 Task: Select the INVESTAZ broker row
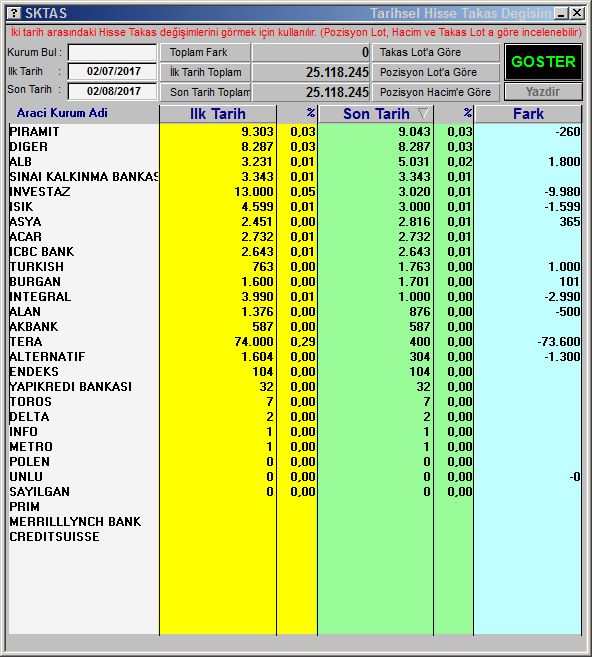295,191
